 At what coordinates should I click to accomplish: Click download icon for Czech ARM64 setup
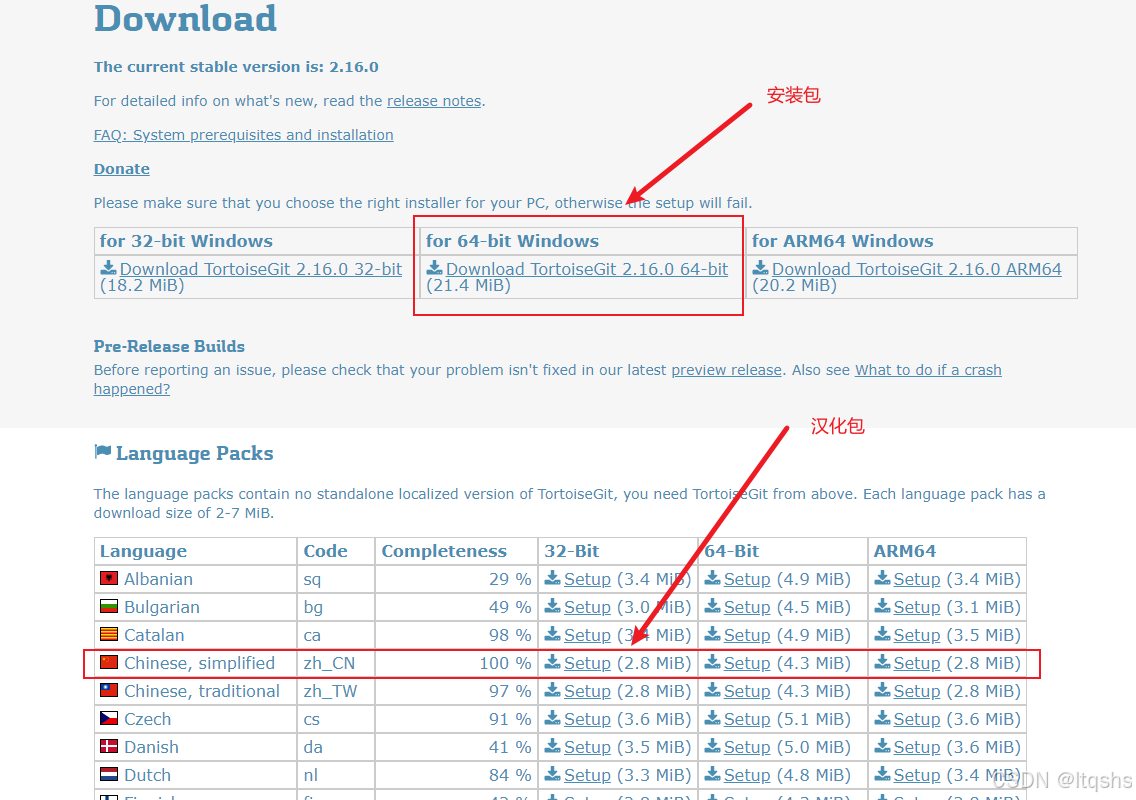[882, 719]
